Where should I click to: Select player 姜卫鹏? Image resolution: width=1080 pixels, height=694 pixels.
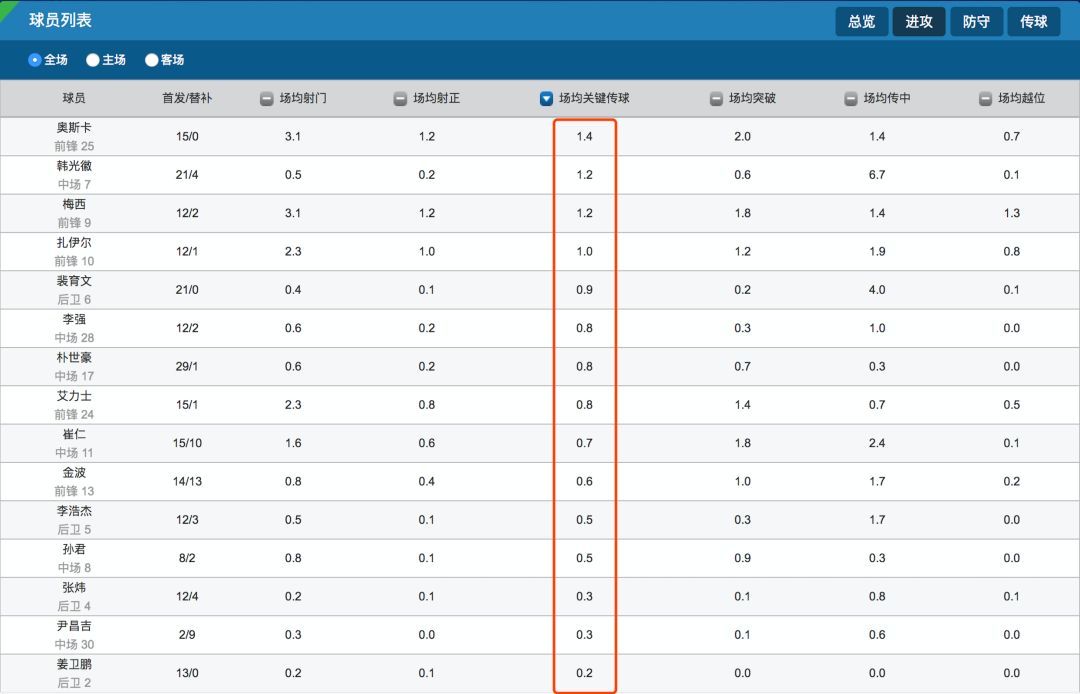[74, 664]
